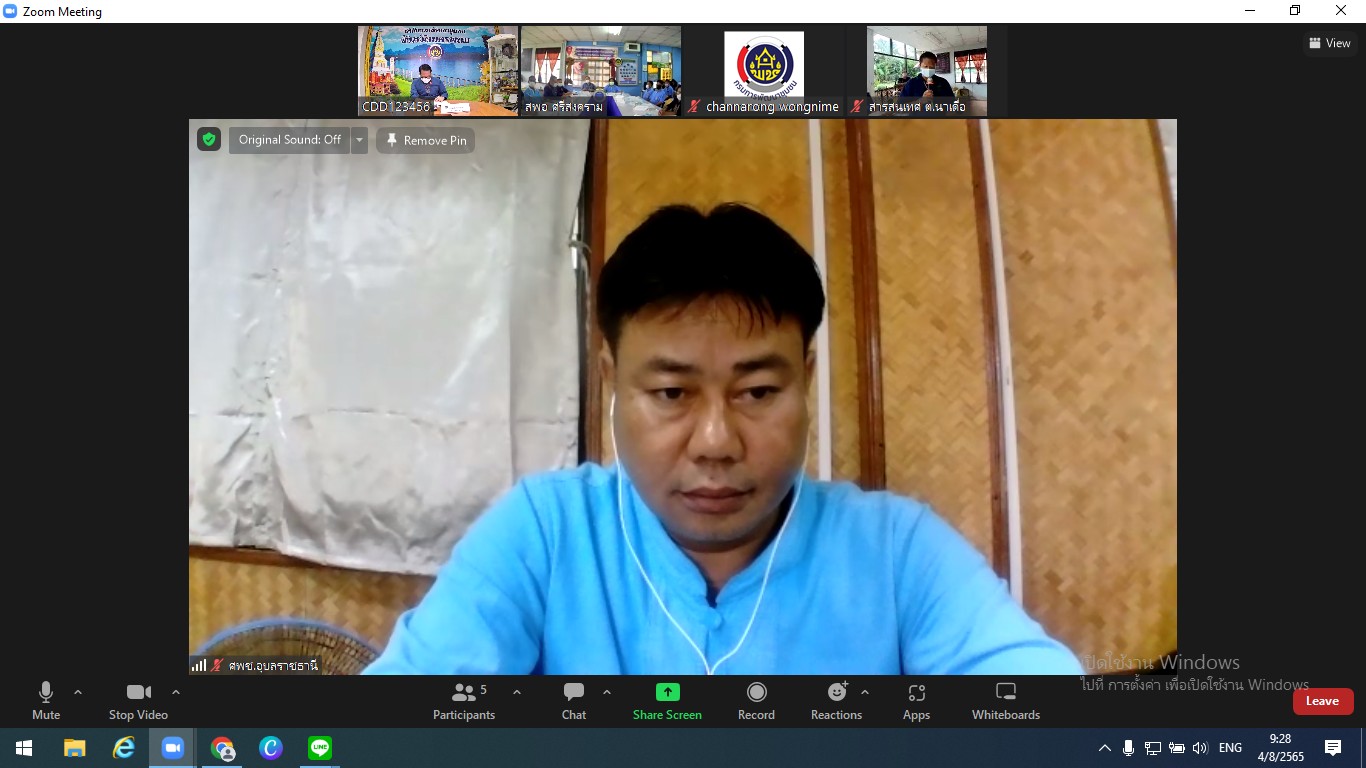Click the system tray volume icon

point(1200,748)
